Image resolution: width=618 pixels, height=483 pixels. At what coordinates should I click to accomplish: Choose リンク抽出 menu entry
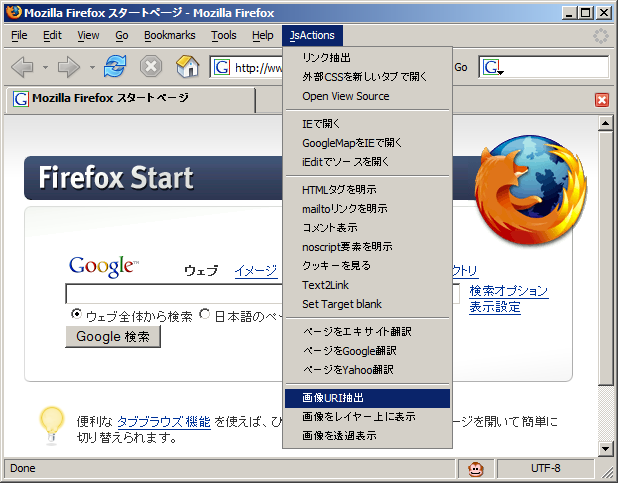pos(367,58)
